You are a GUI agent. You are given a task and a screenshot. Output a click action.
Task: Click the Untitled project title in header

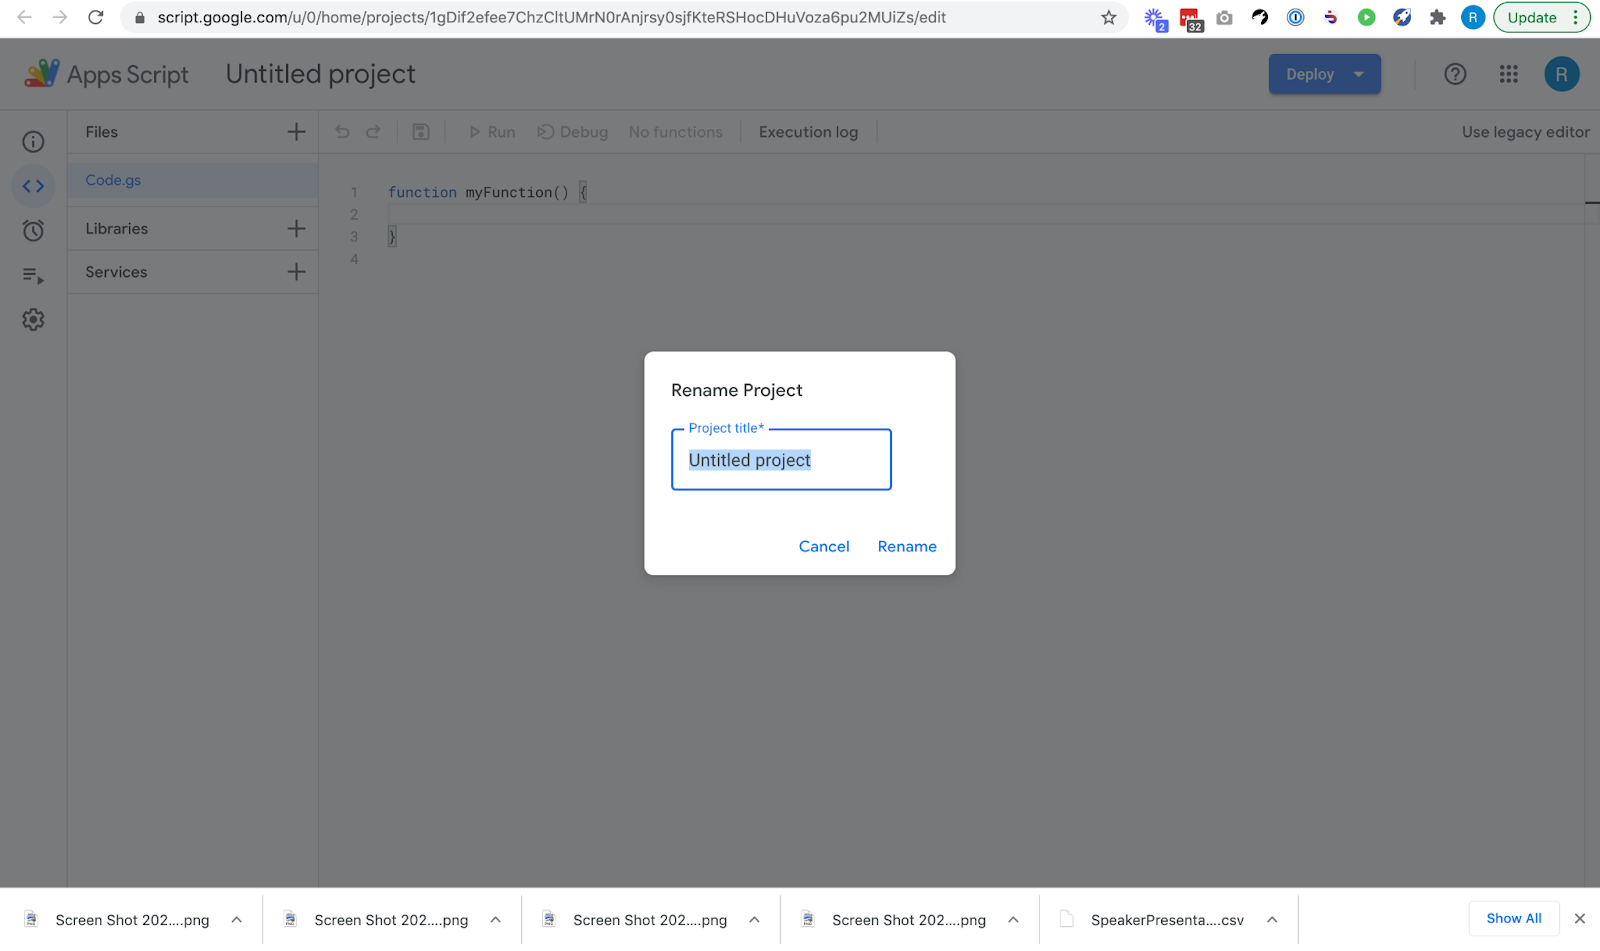(320, 74)
